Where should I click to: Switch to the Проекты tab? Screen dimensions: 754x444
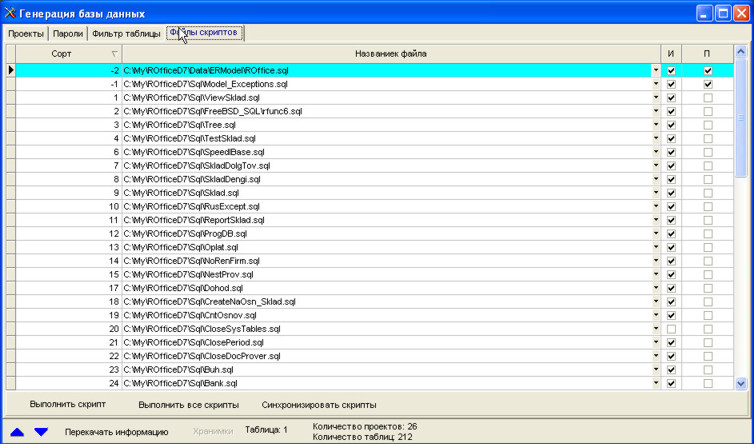[26, 33]
